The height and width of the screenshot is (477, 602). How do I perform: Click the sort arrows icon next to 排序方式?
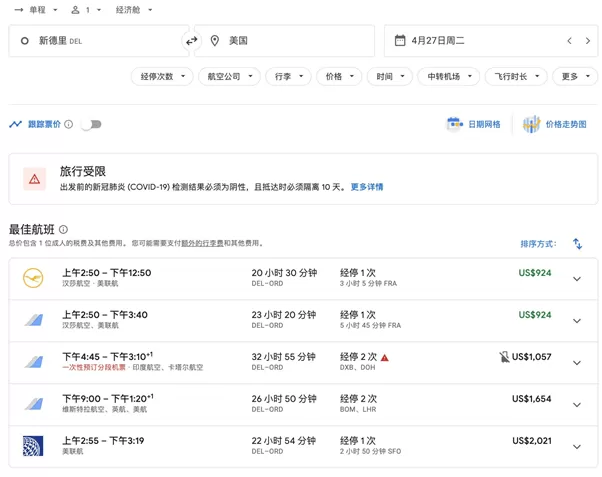tap(577, 243)
